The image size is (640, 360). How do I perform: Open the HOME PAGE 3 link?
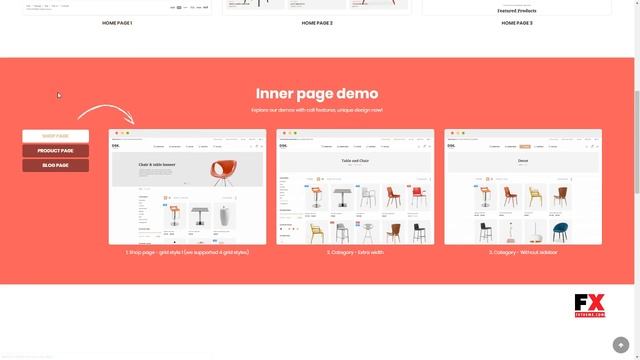click(x=517, y=23)
